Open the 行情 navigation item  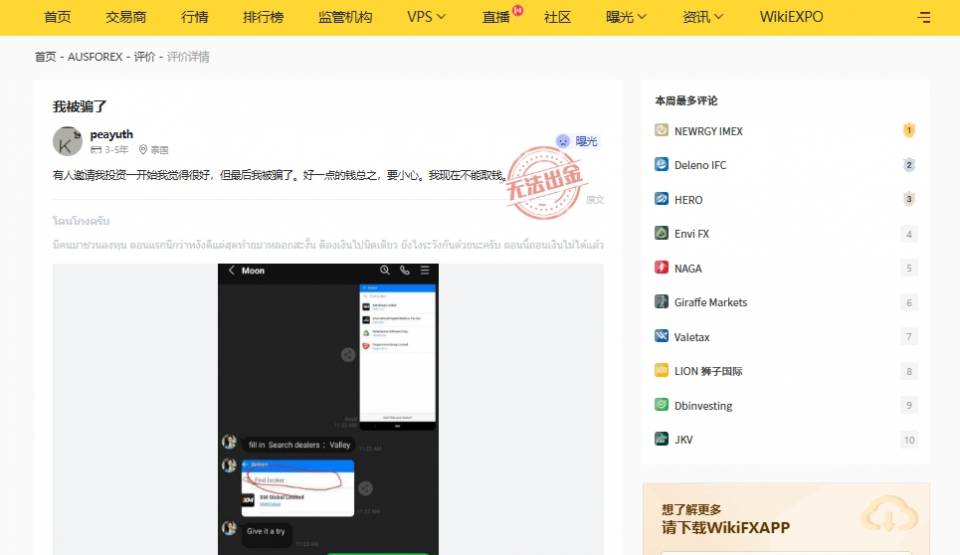pyautogui.click(x=195, y=17)
